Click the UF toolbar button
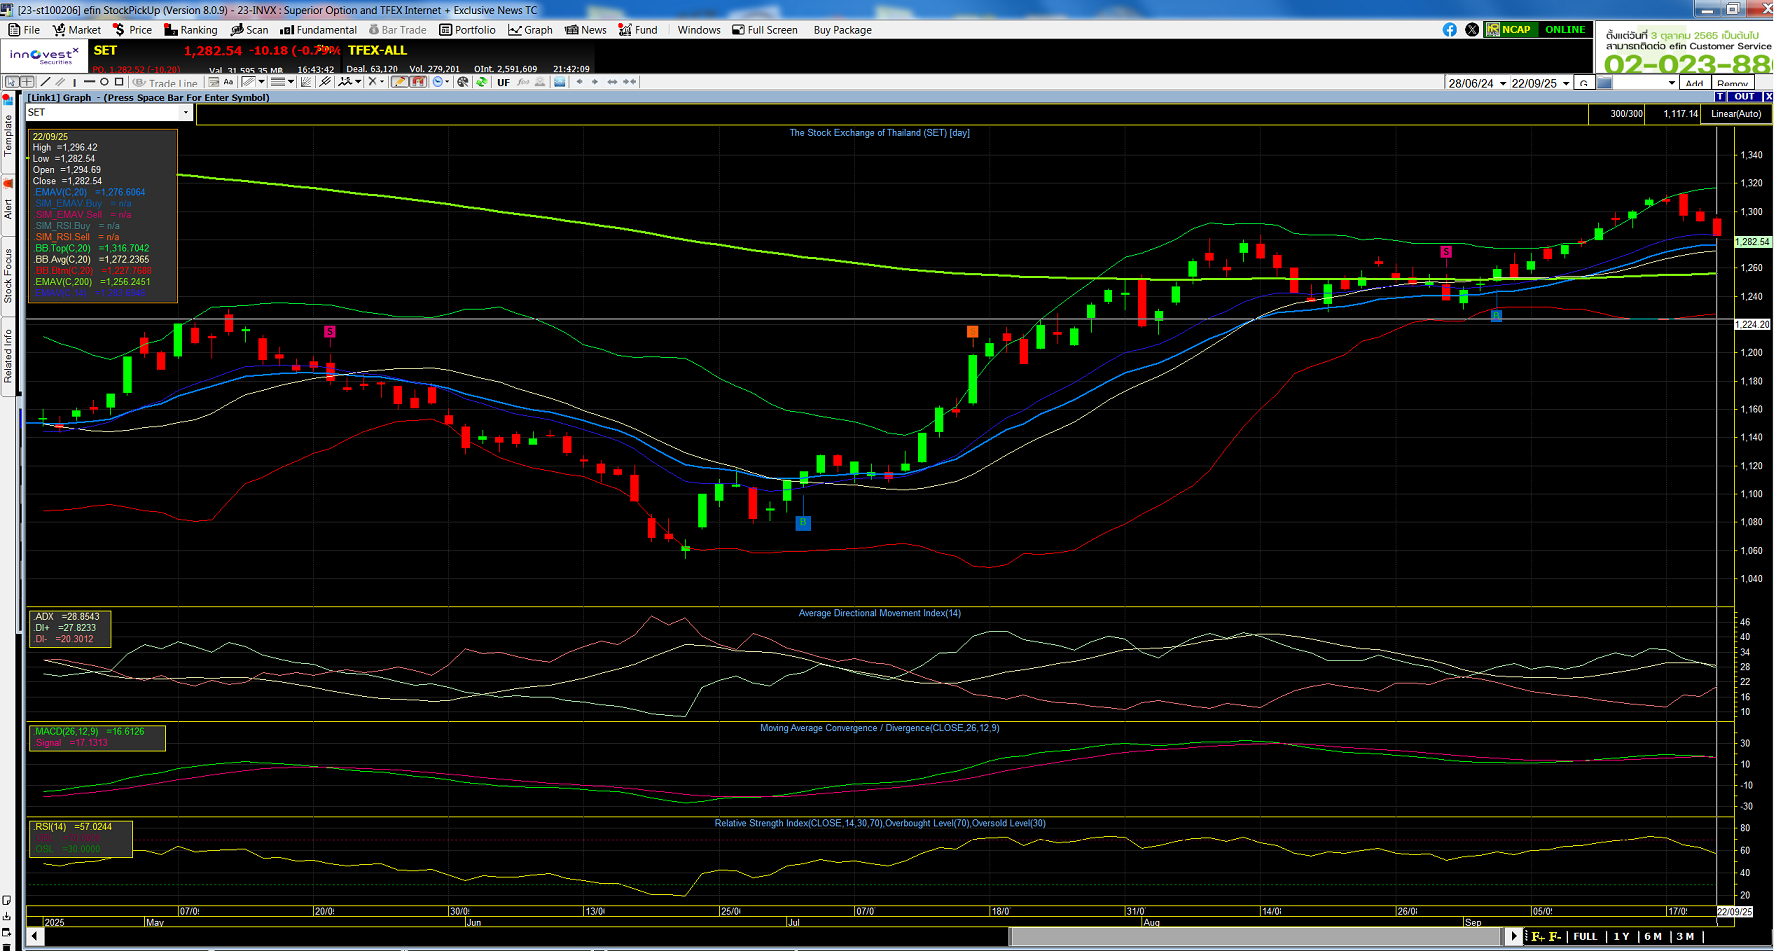 [x=503, y=82]
